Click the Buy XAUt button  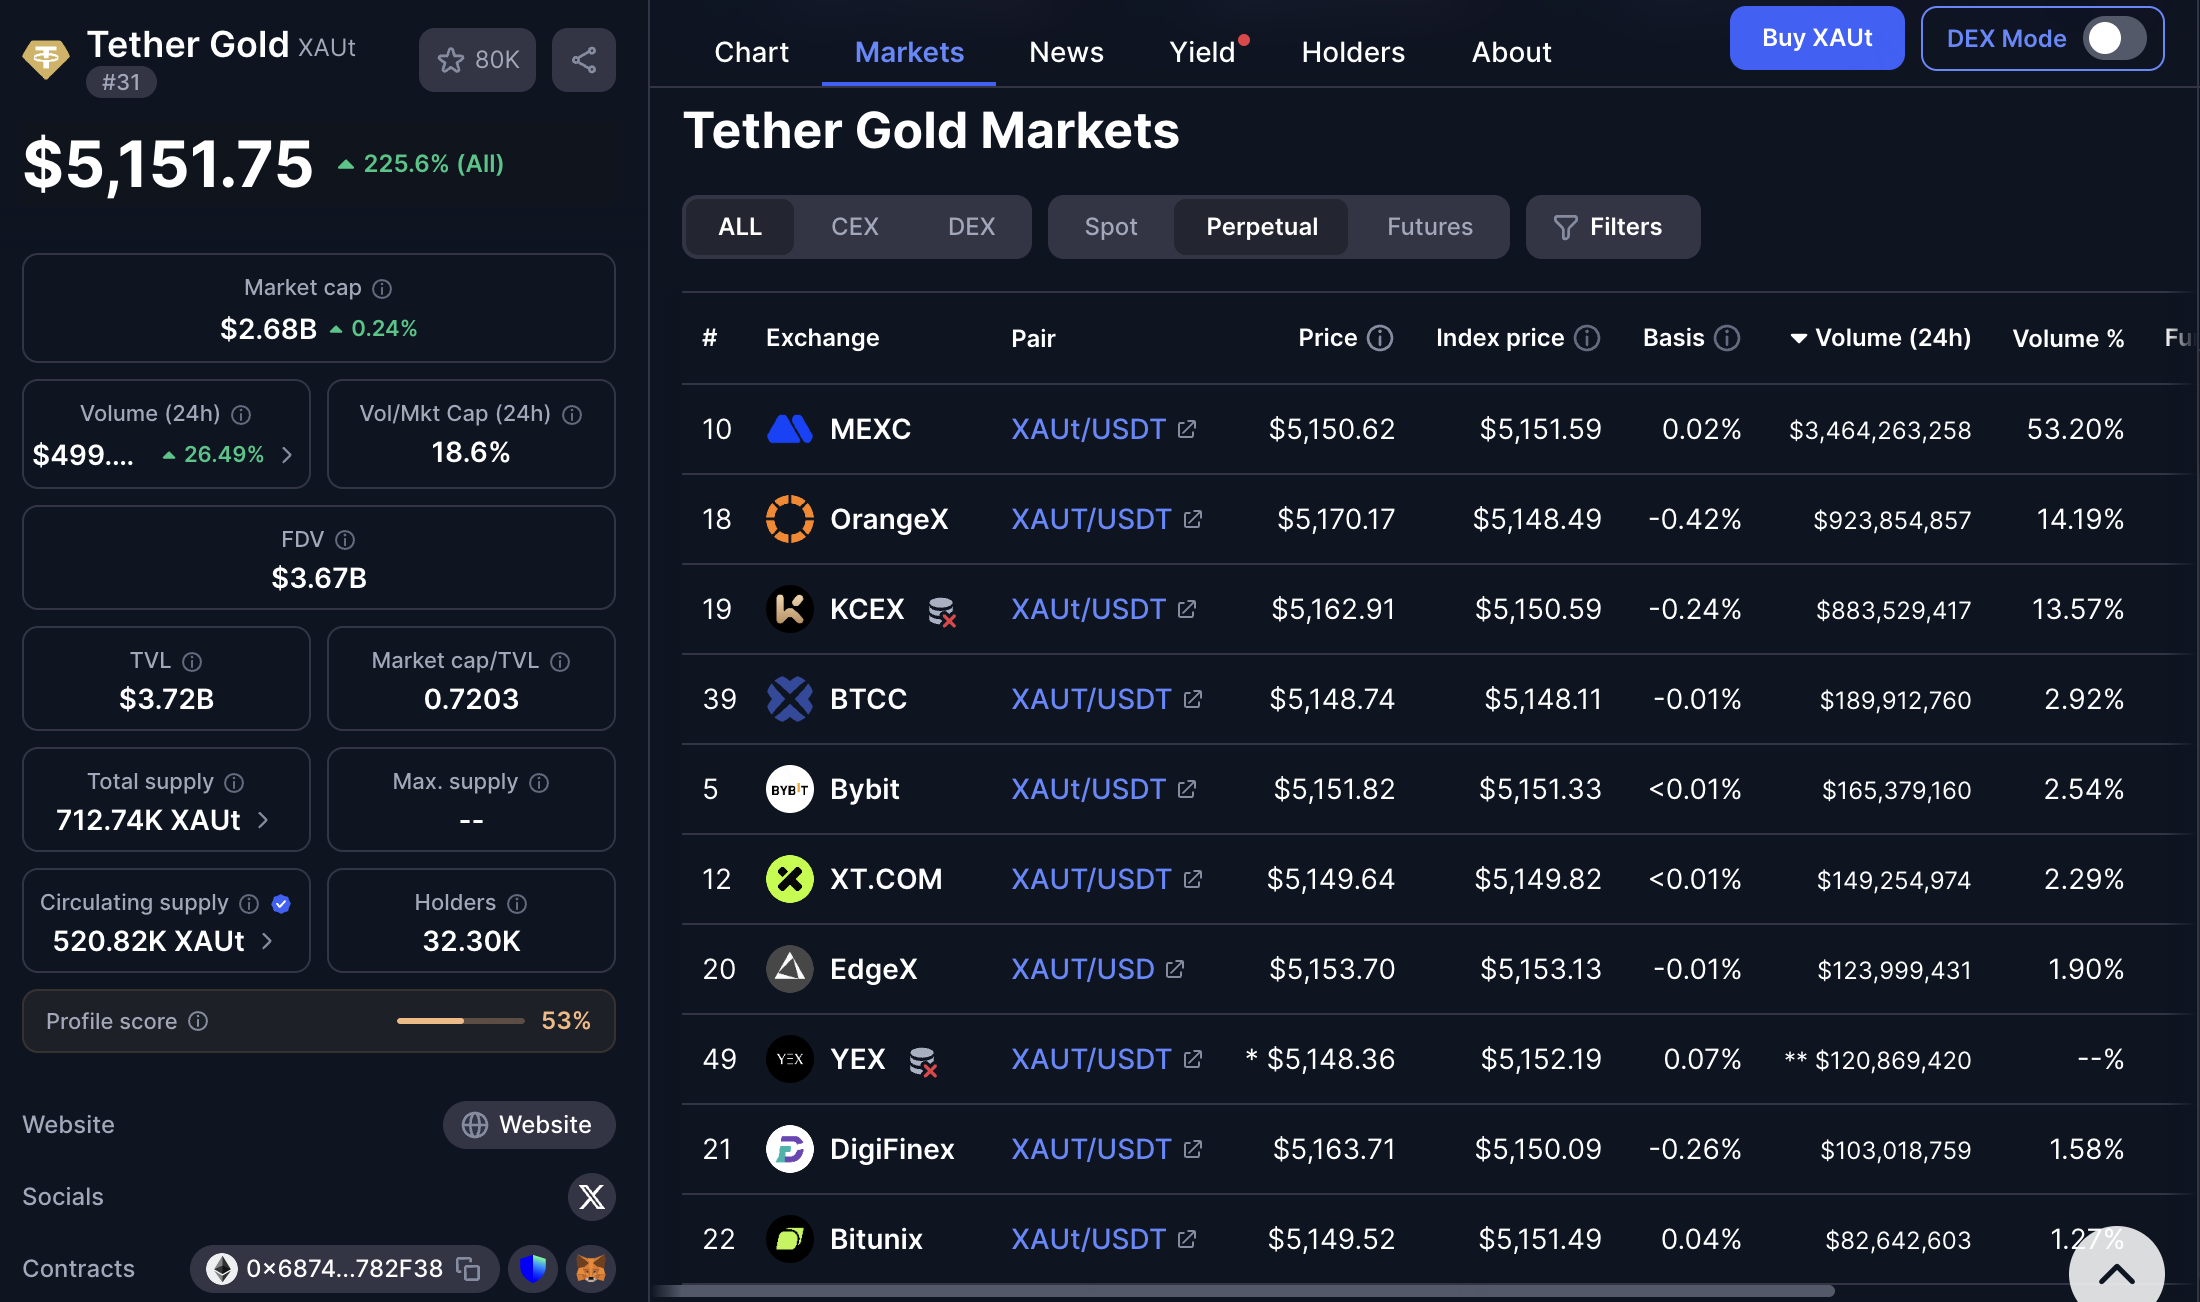(1817, 38)
